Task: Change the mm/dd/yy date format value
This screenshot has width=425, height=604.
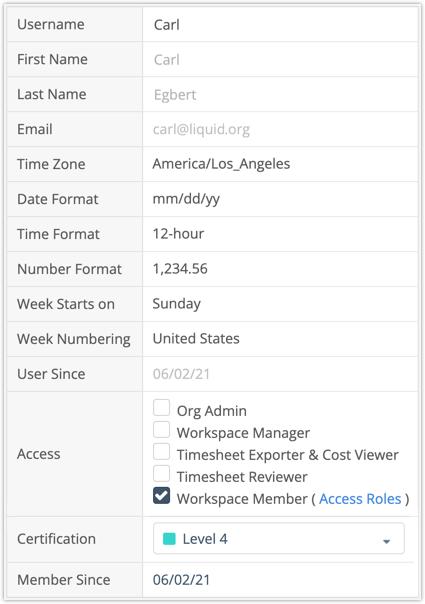Action: (x=186, y=199)
